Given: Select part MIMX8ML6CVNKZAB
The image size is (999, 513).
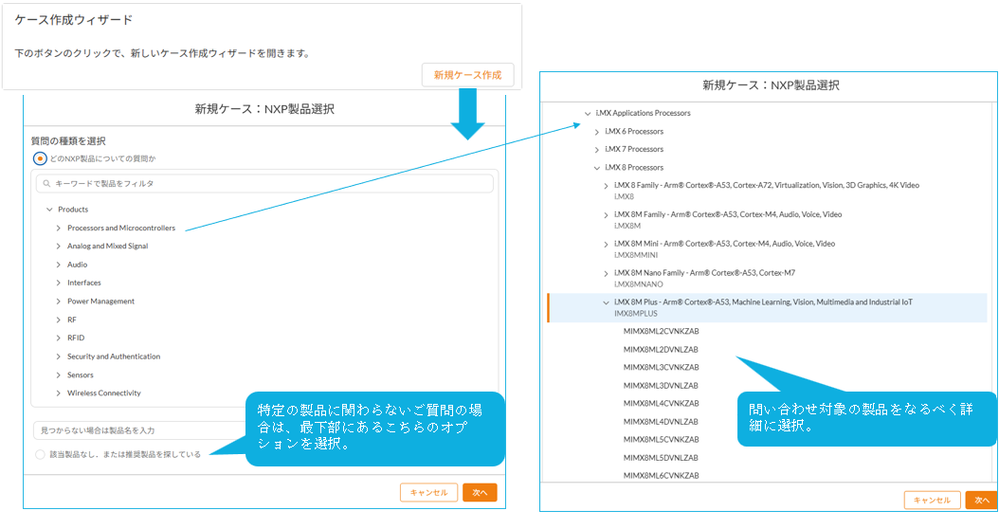Looking at the screenshot, I should click(x=661, y=475).
